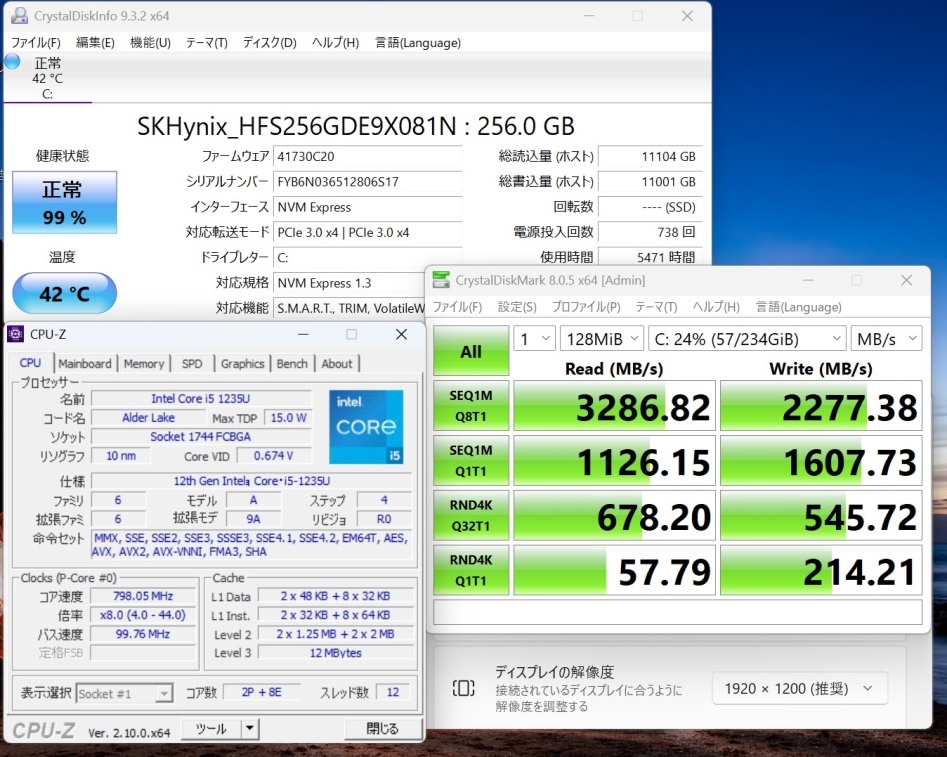Switch to the SPD tab in CPU-Z
Image resolution: width=947 pixels, height=757 pixels.
[x=192, y=364]
